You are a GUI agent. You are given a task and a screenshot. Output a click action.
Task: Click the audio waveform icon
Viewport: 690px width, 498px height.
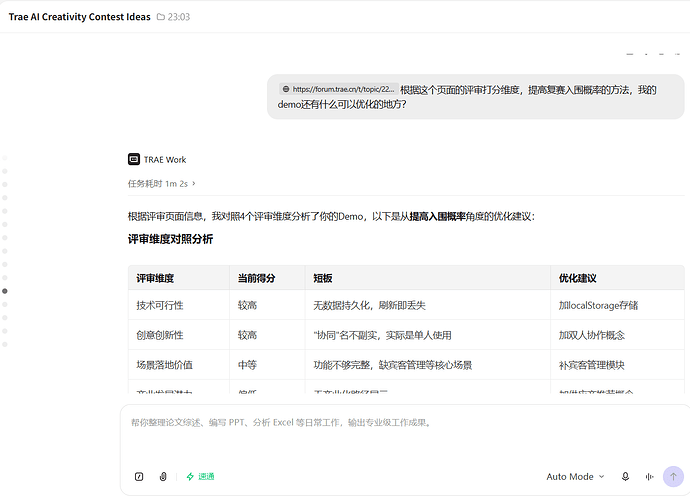point(649,476)
